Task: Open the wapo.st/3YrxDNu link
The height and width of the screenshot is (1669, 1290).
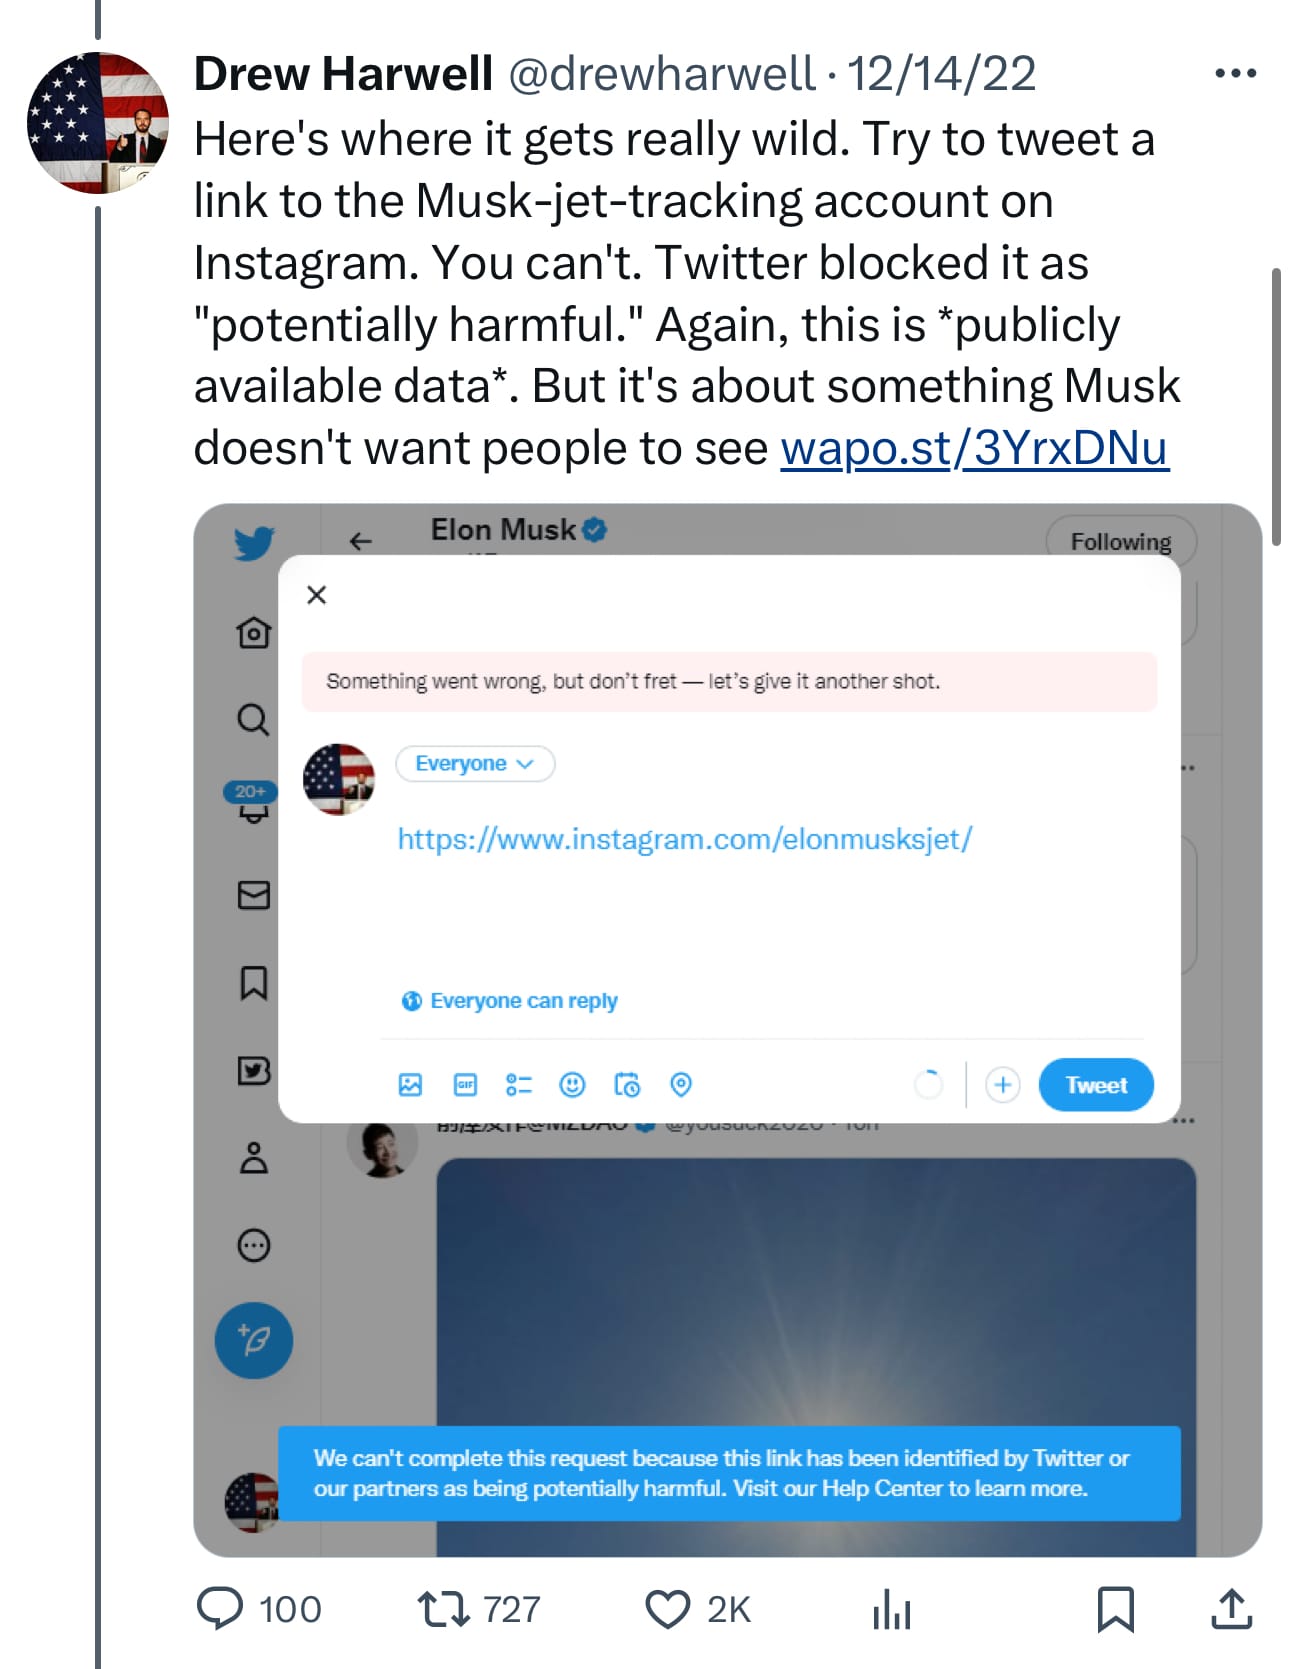Action: [x=974, y=447]
